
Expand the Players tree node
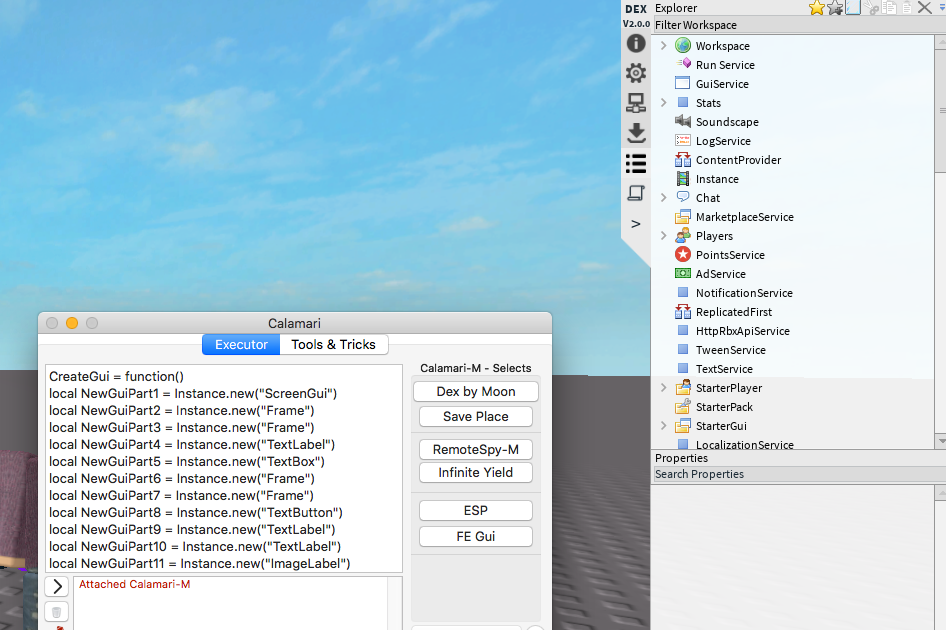coord(664,235)
